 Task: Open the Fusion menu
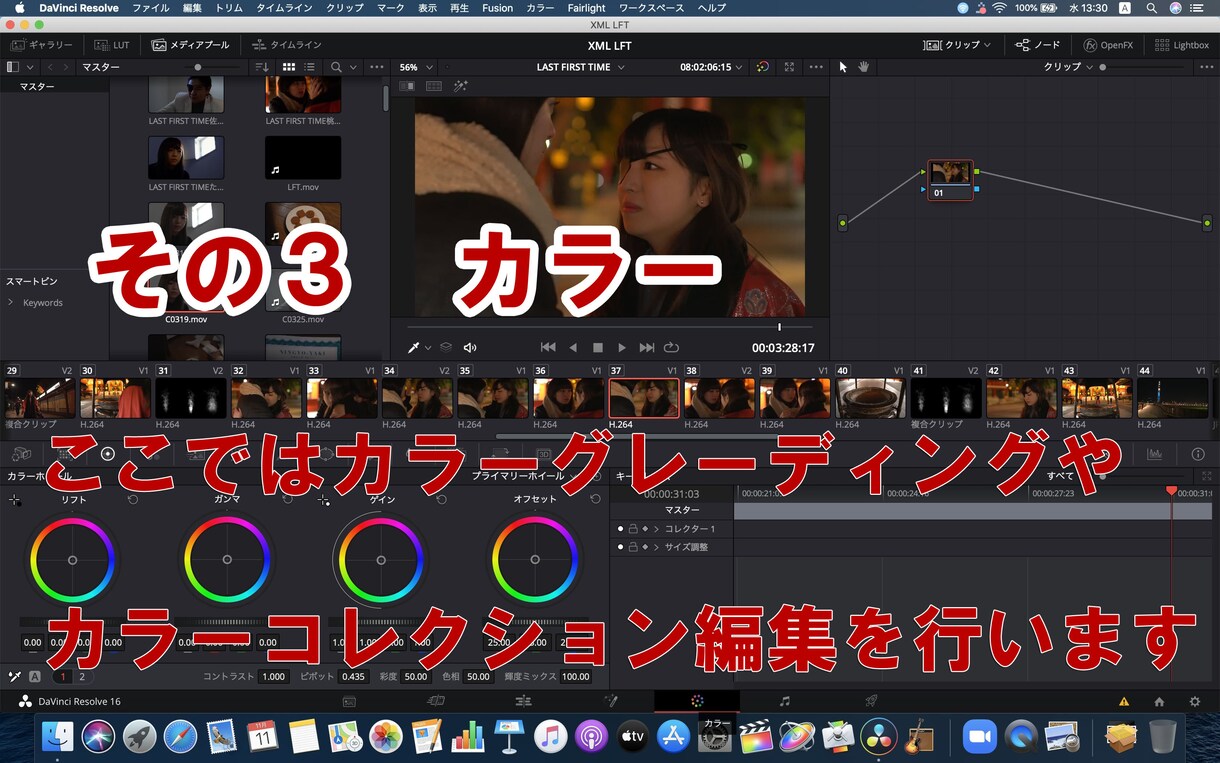(x=497, y=8)
